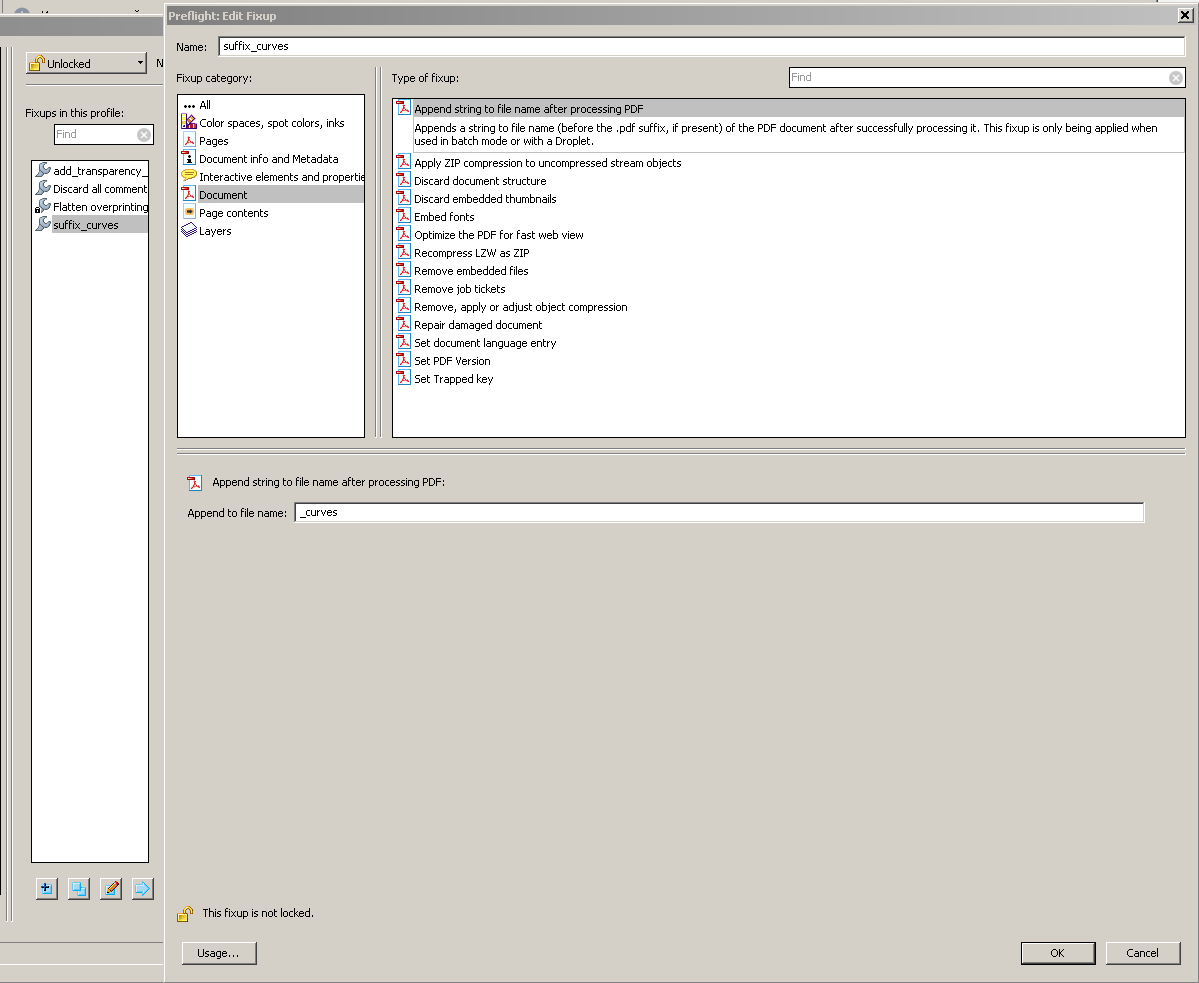The height and width of the screenshot is (983, 1199).
Task: Select Remove, apply or adjust object compression
Action: pos(789,307)
